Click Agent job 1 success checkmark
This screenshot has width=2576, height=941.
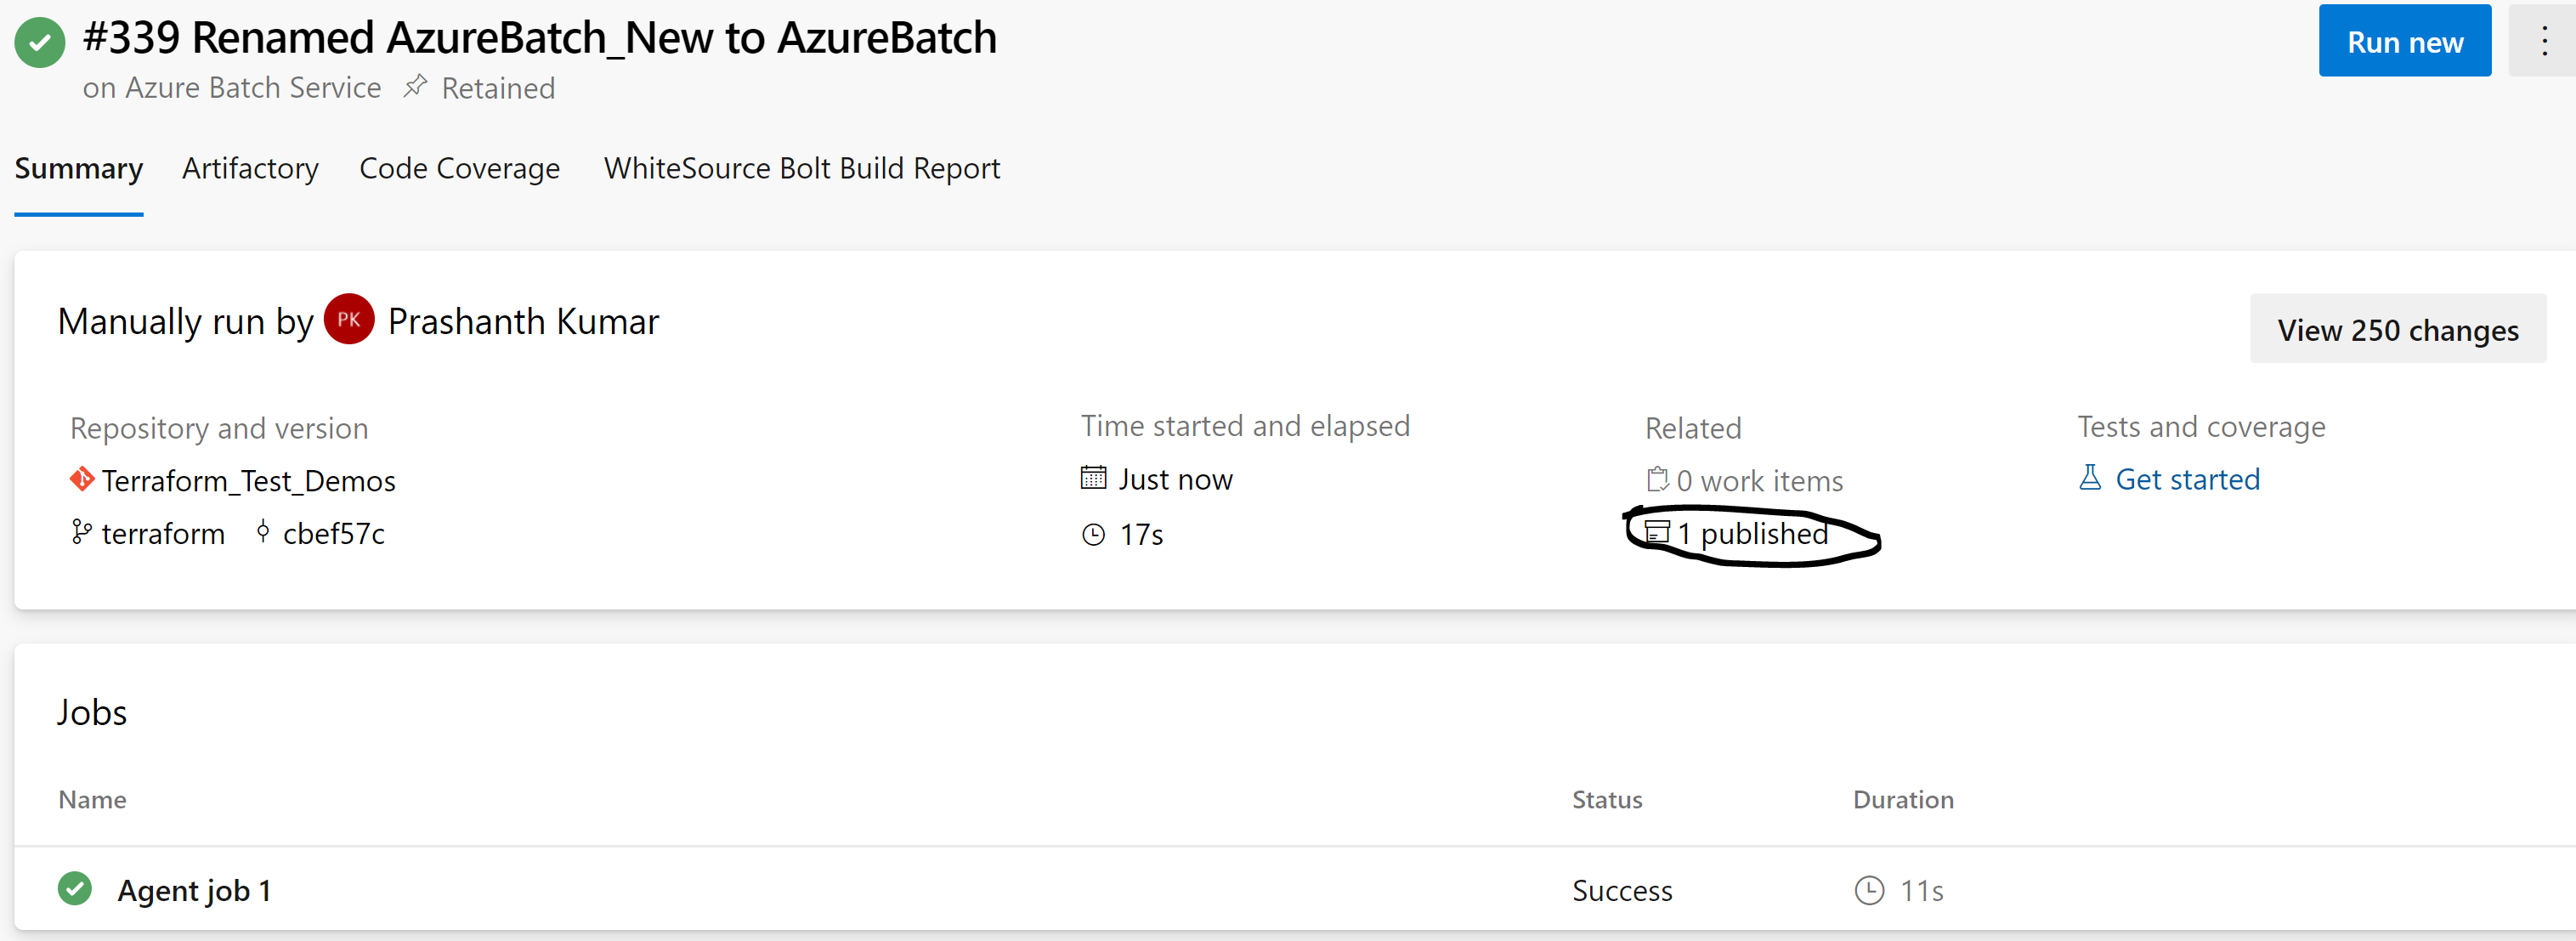click(75, 888)
